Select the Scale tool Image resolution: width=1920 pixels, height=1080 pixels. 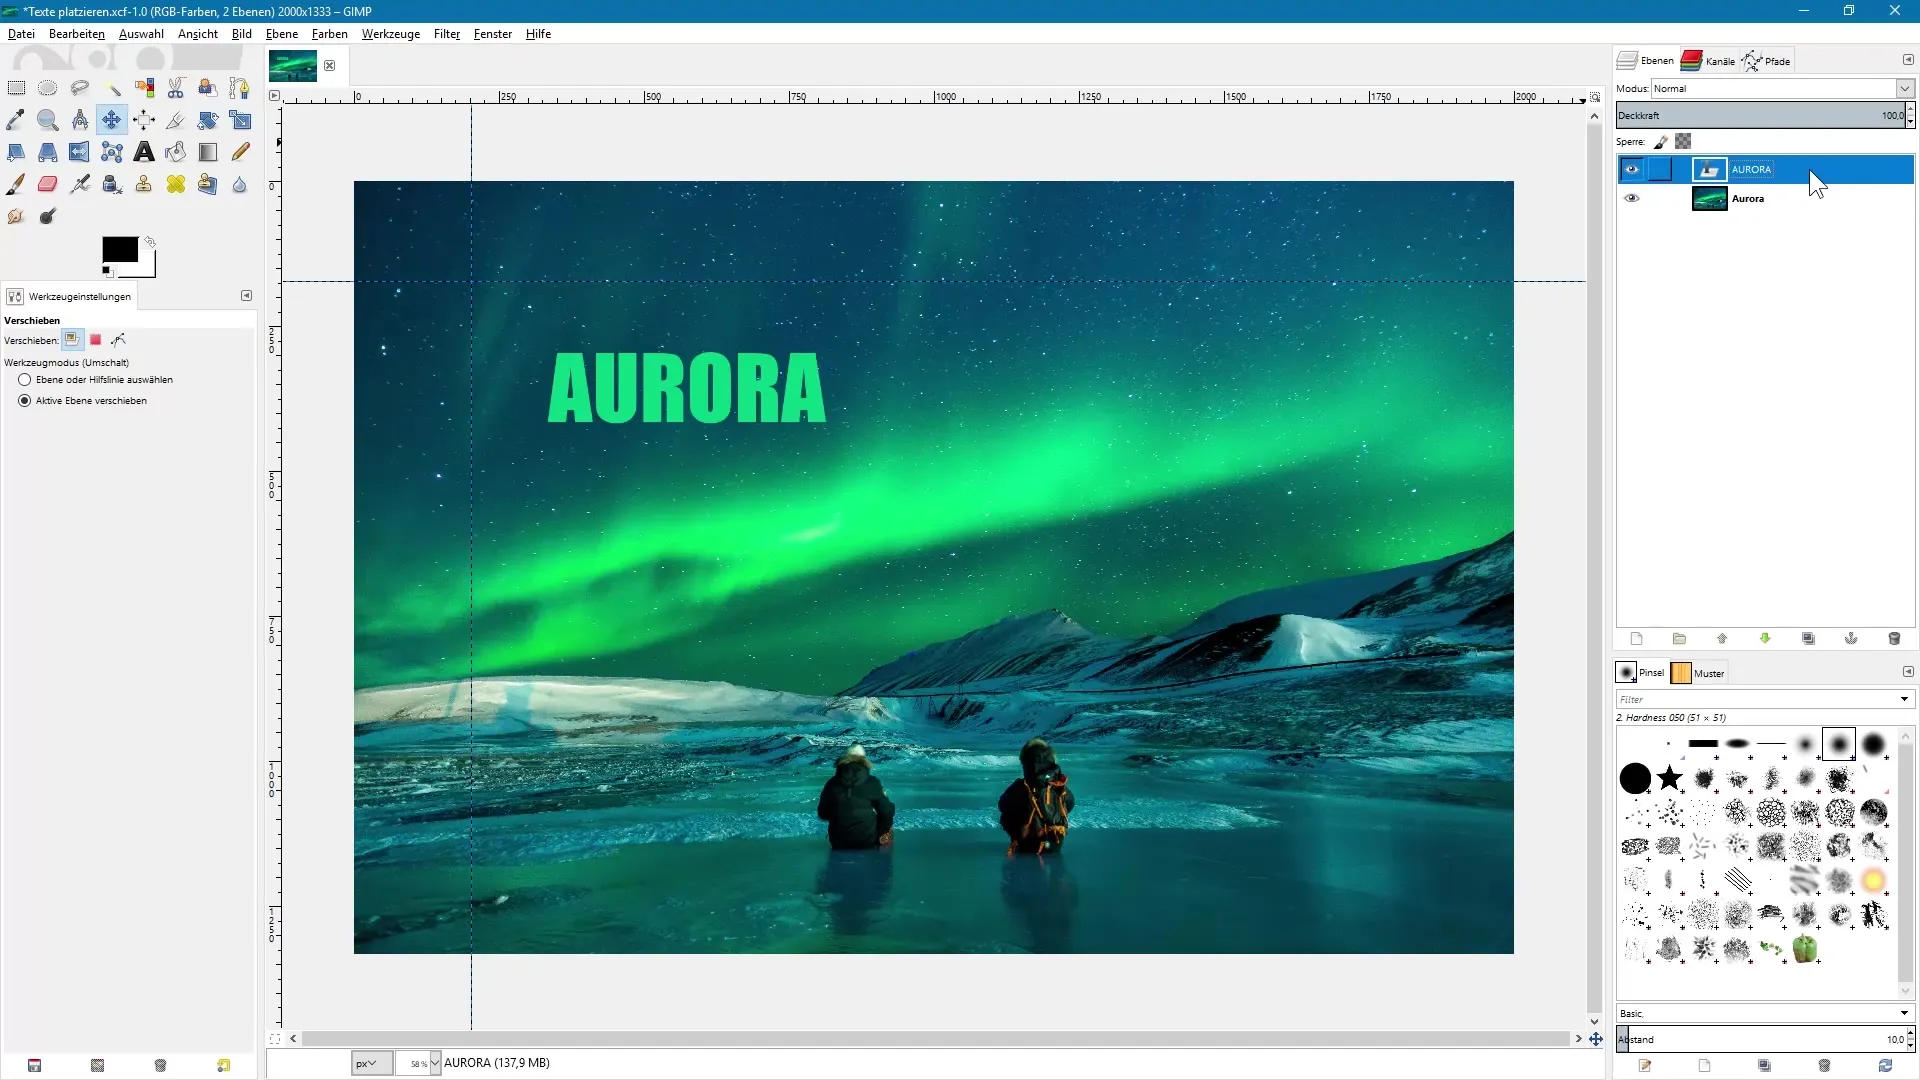240,120
